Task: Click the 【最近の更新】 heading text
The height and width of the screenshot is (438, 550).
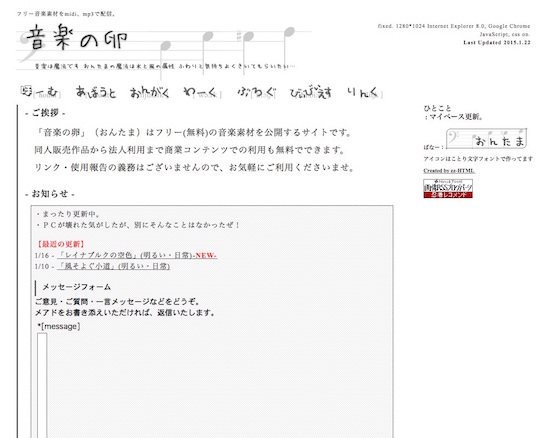Action: [60, 244]
